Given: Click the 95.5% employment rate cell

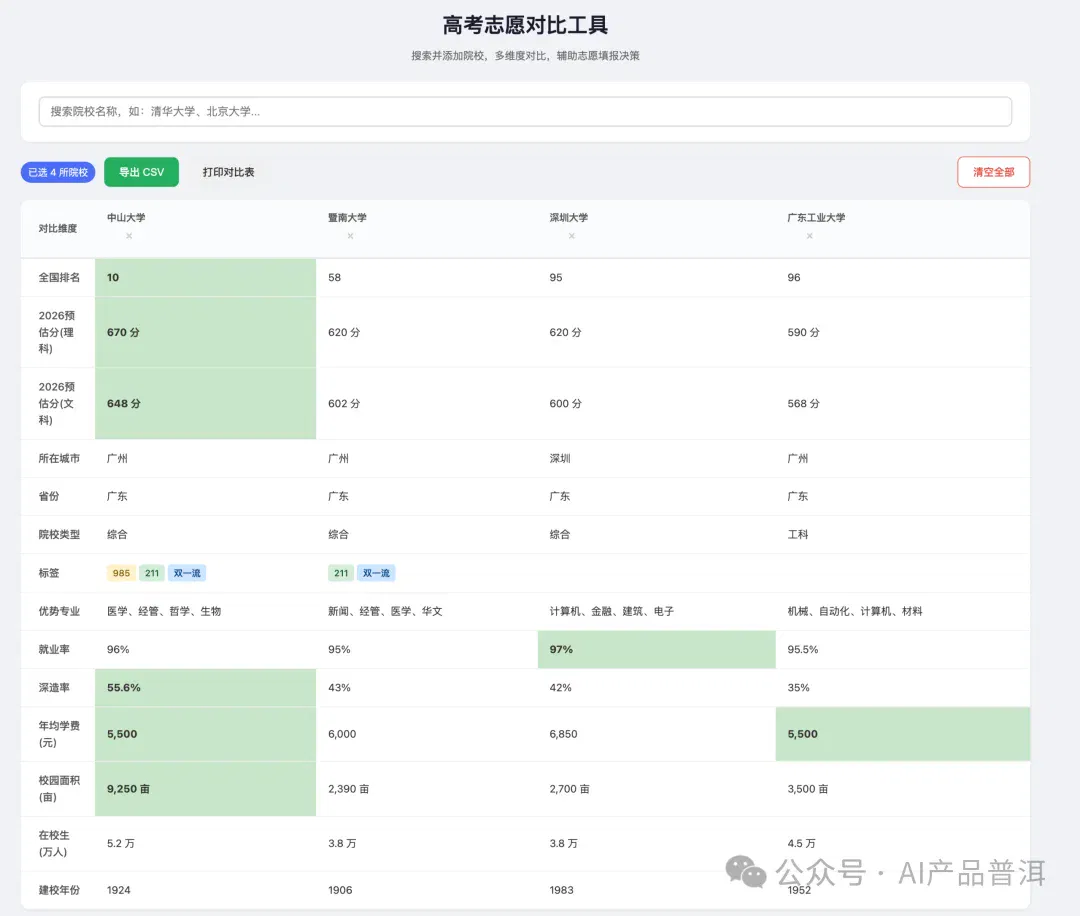Looking at the screenshot, I should click(902, 649).
